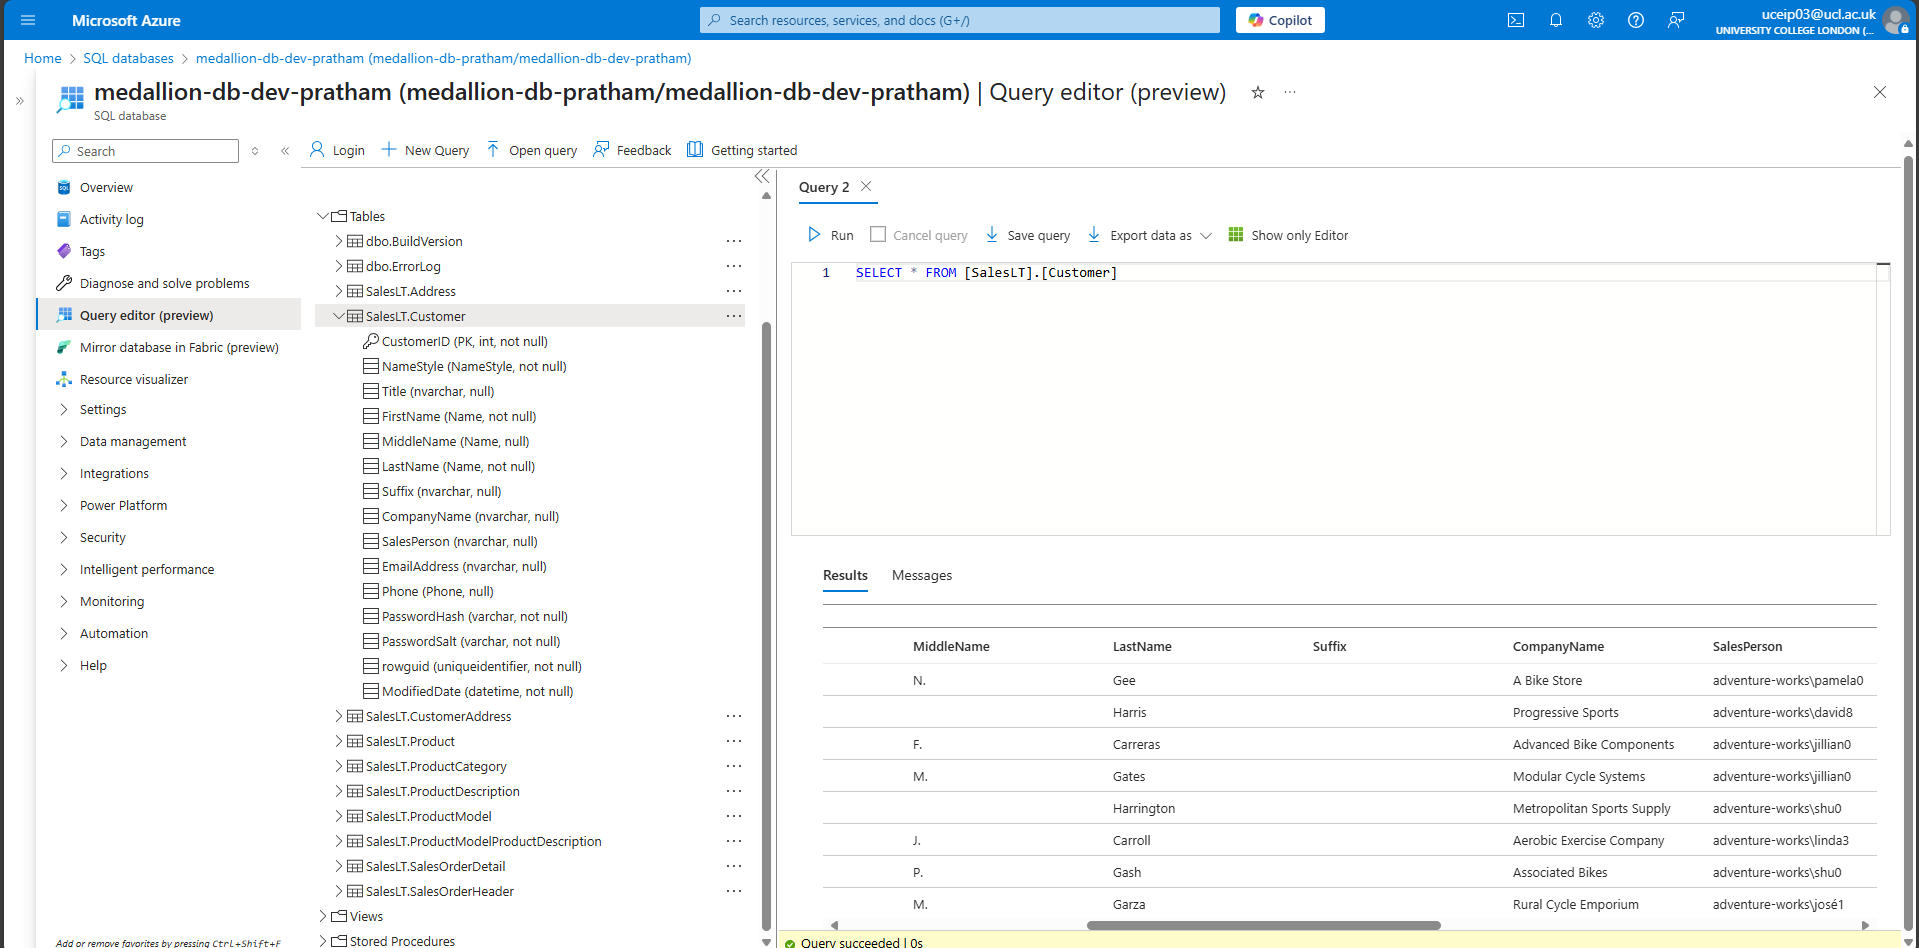This screenshot has width=1919, height=948.
Task: Expand the Settings section
Action: [103, 409]
